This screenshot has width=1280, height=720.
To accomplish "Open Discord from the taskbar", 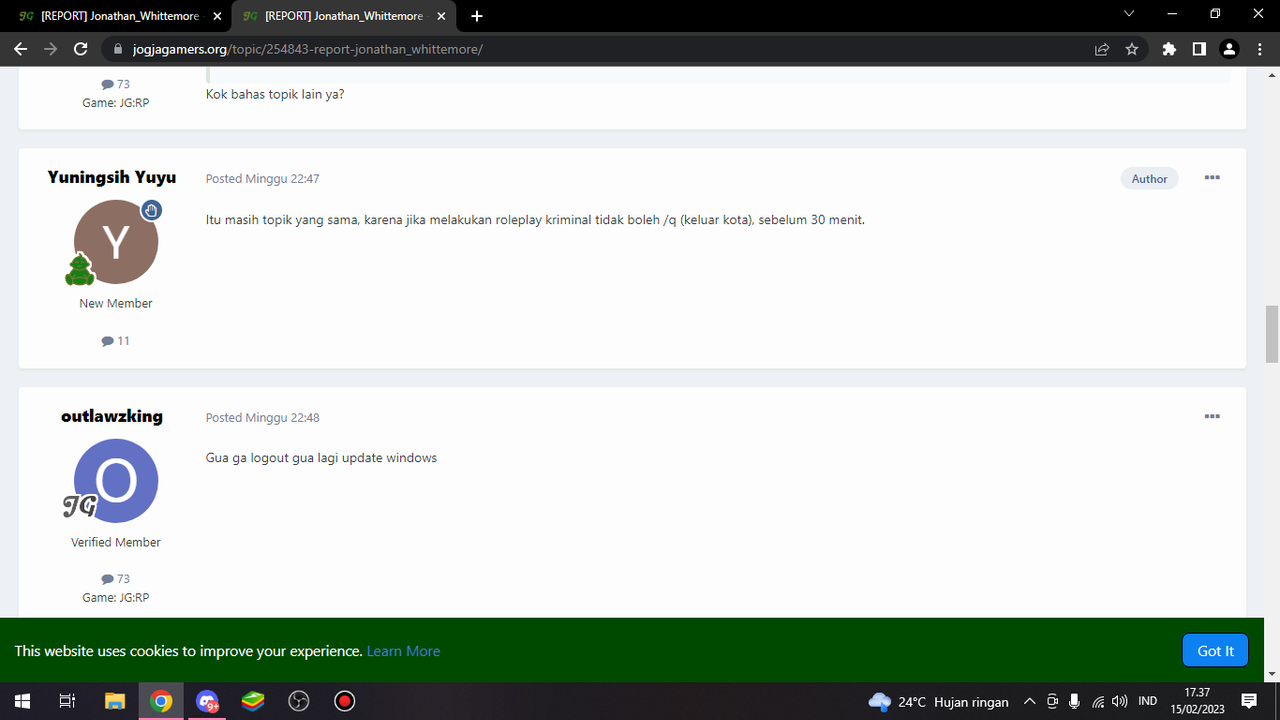I will (x=207, y=701).
